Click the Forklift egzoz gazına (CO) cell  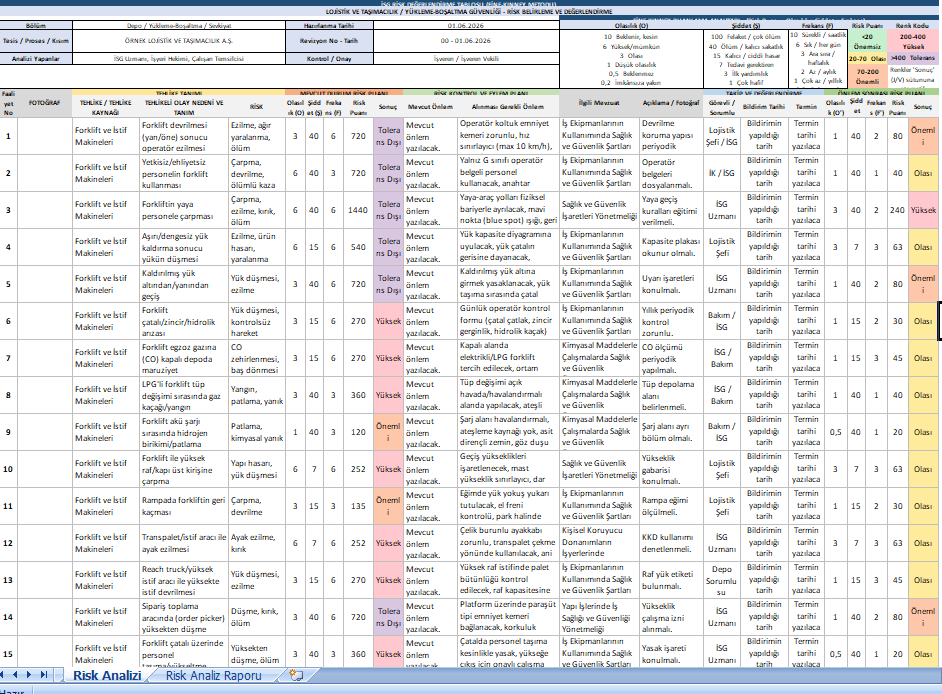point(184,358)
